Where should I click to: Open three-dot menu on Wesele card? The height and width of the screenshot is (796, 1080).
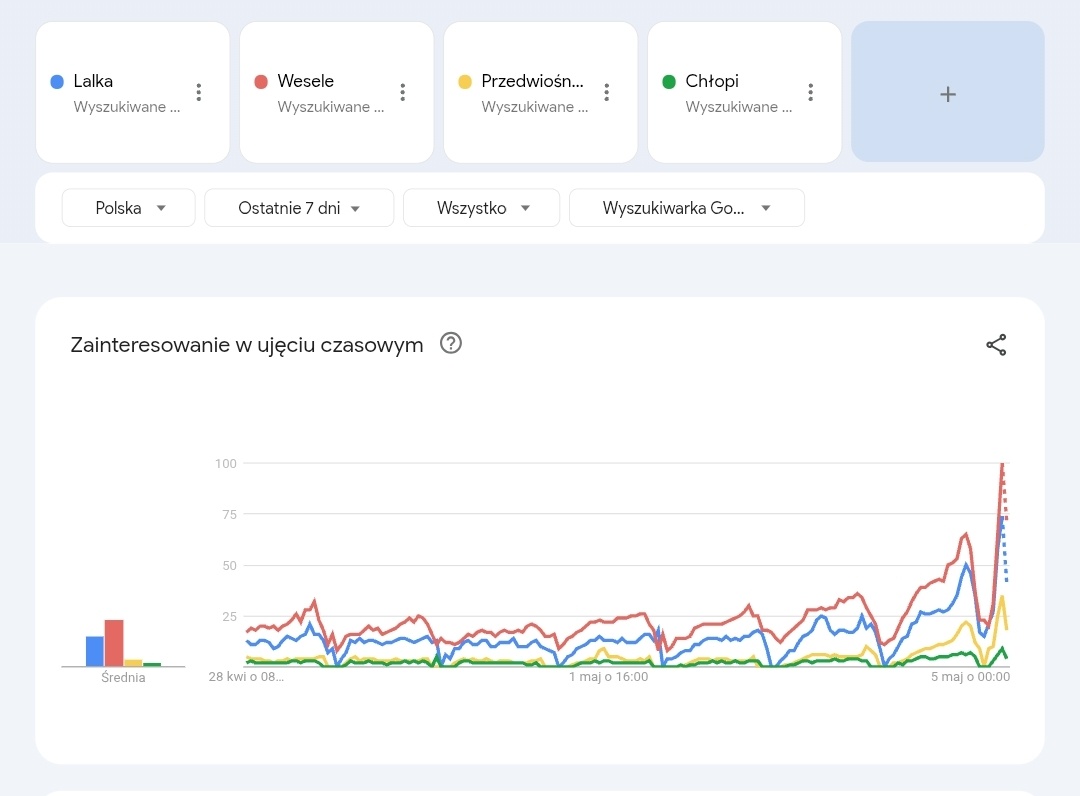point(403,92)
